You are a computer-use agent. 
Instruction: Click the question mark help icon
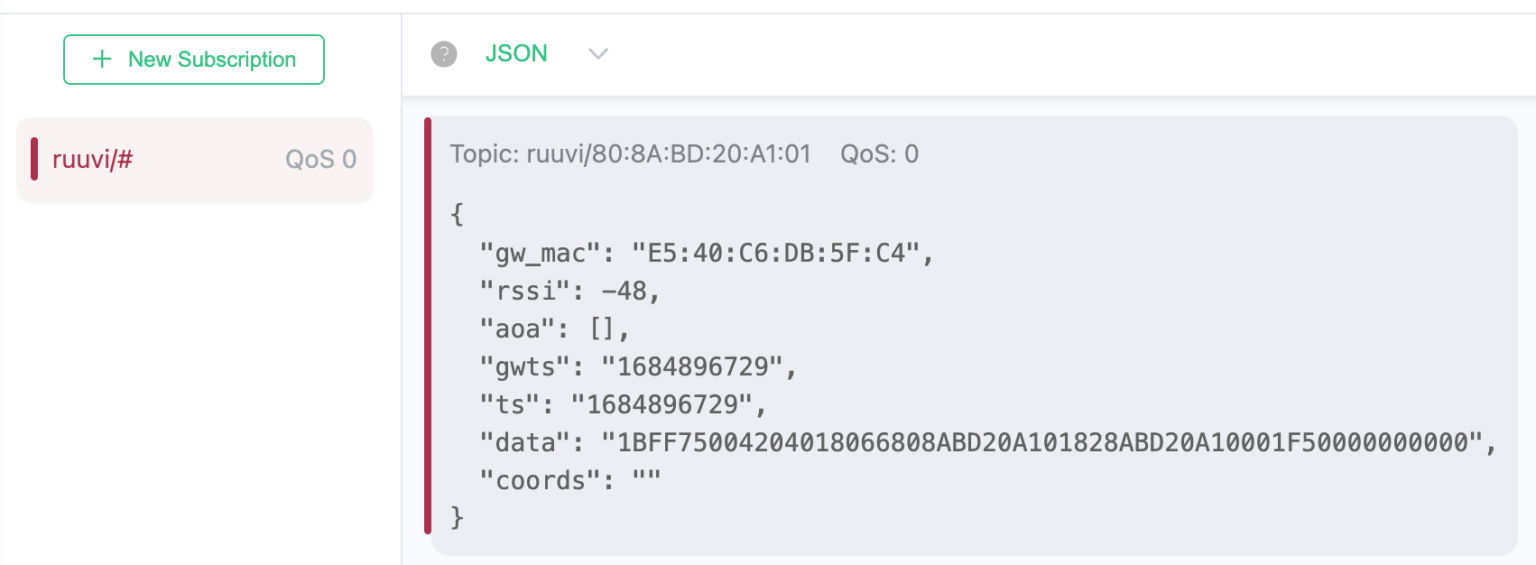[x=444, y=54]
